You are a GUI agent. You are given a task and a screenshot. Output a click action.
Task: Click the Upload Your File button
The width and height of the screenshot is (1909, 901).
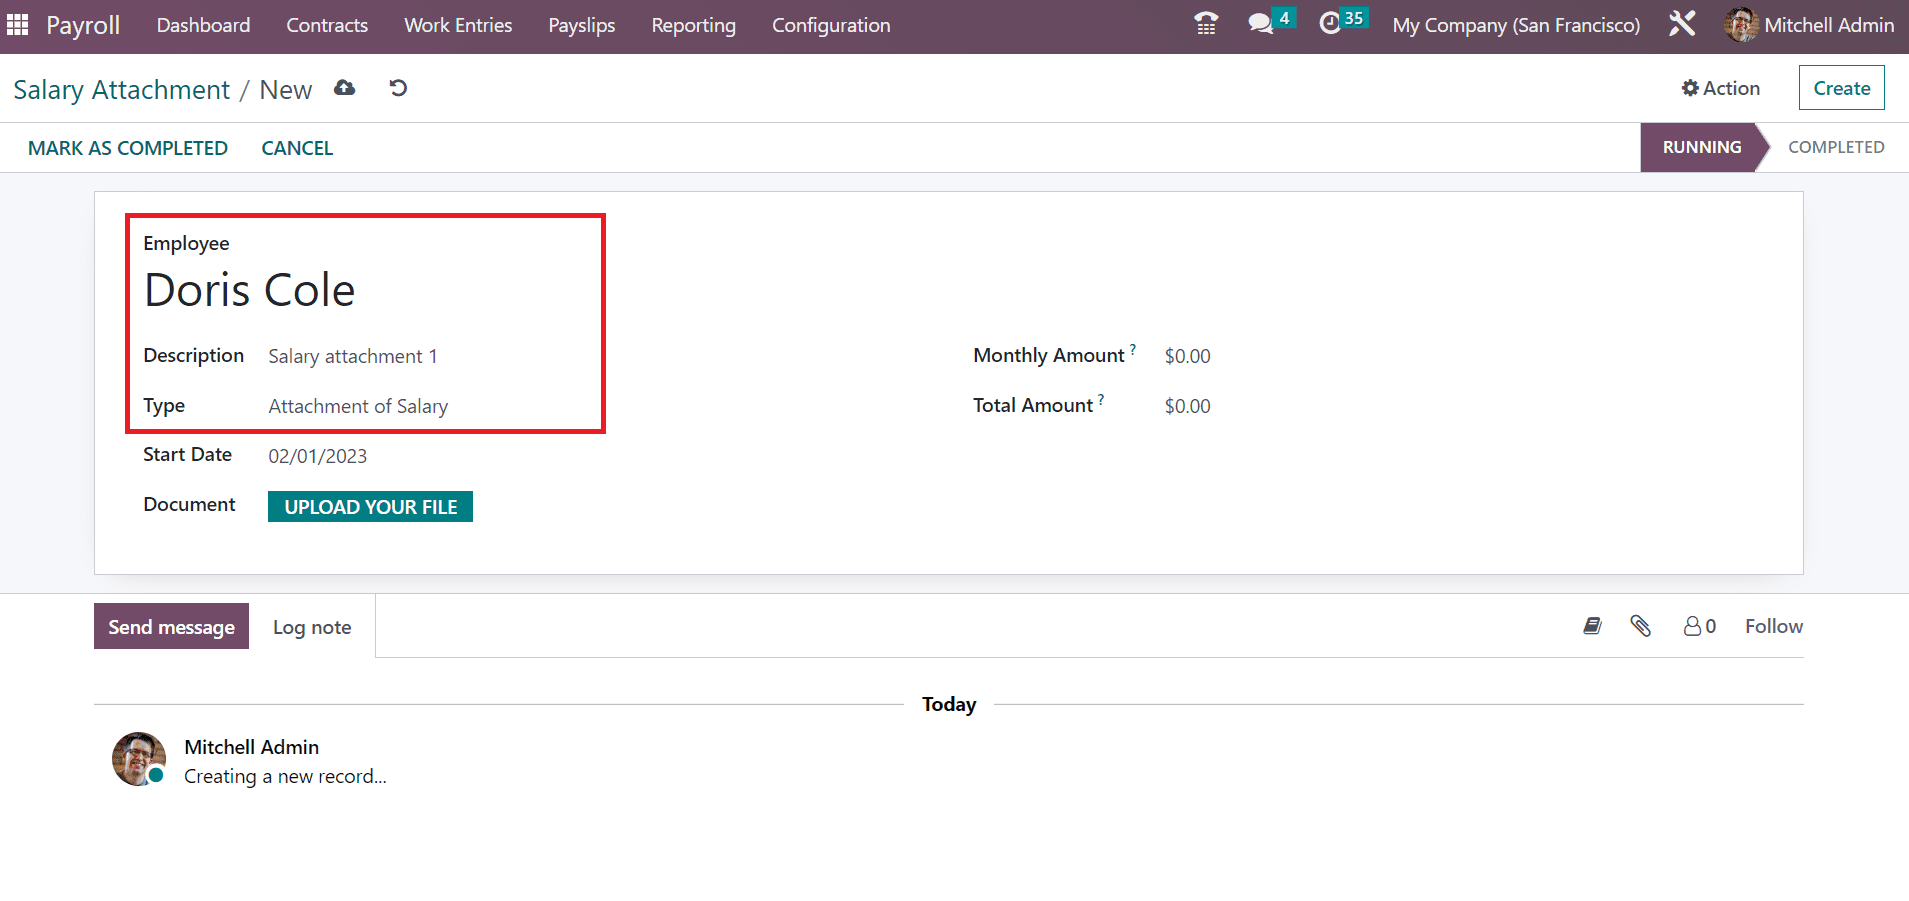[370, 507]
